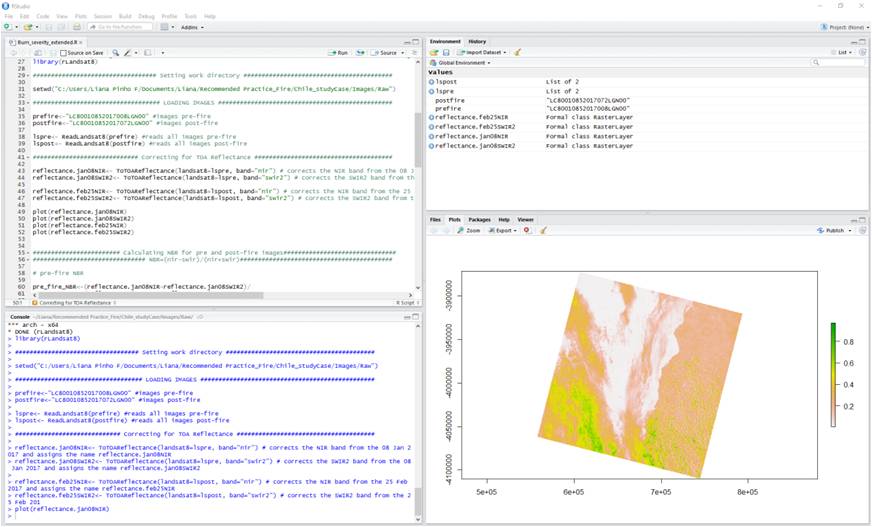
Task: Open the Export dropdown in Plots pane
Action: coord(502,230)
